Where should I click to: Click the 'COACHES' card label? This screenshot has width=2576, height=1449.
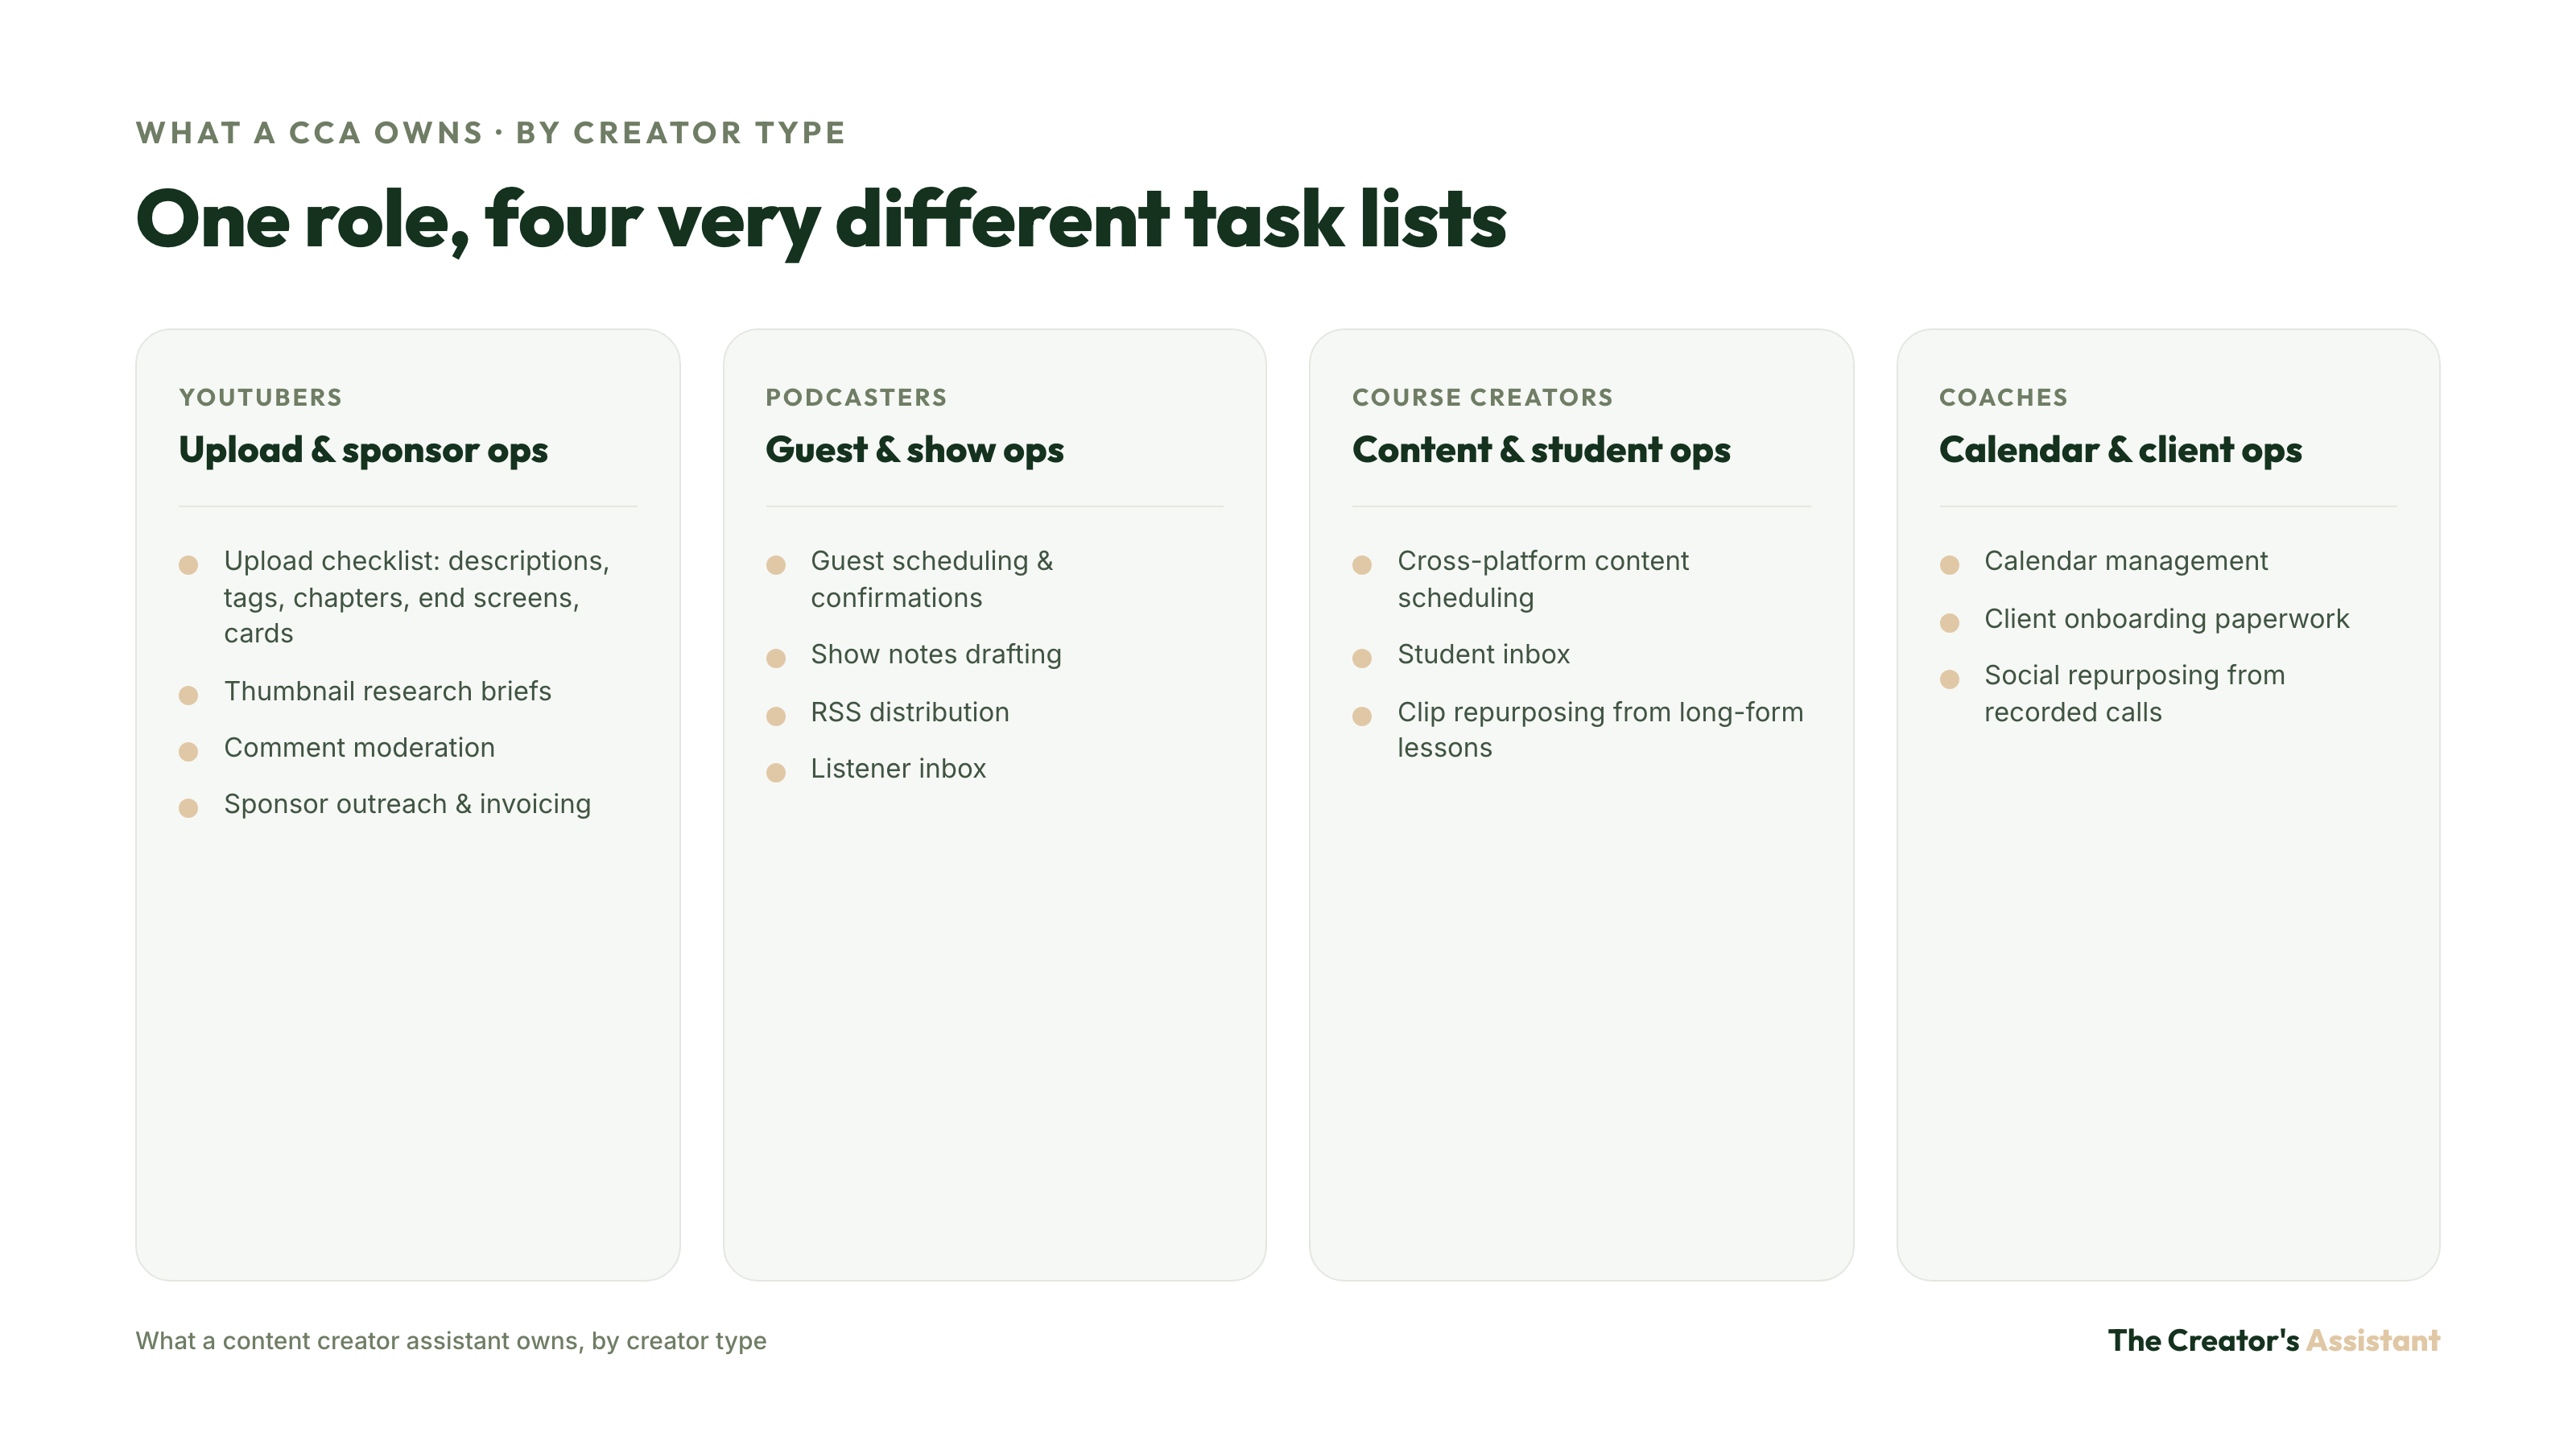tap(2003, 397)
